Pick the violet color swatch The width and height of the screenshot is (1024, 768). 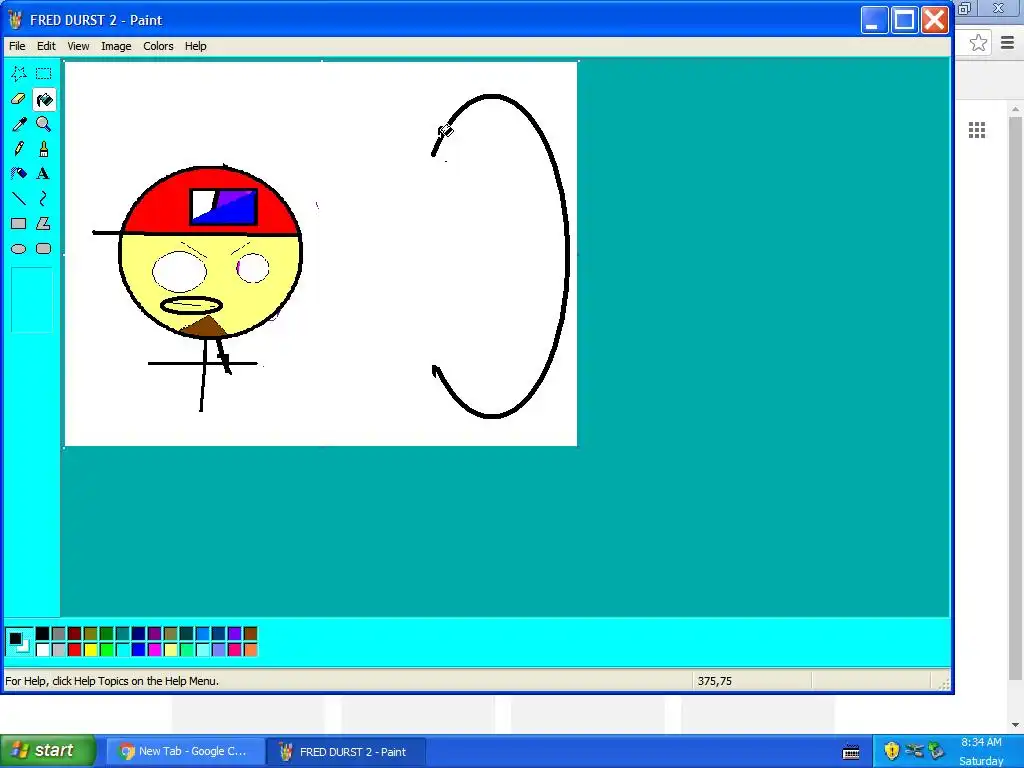tap(234, 633)
